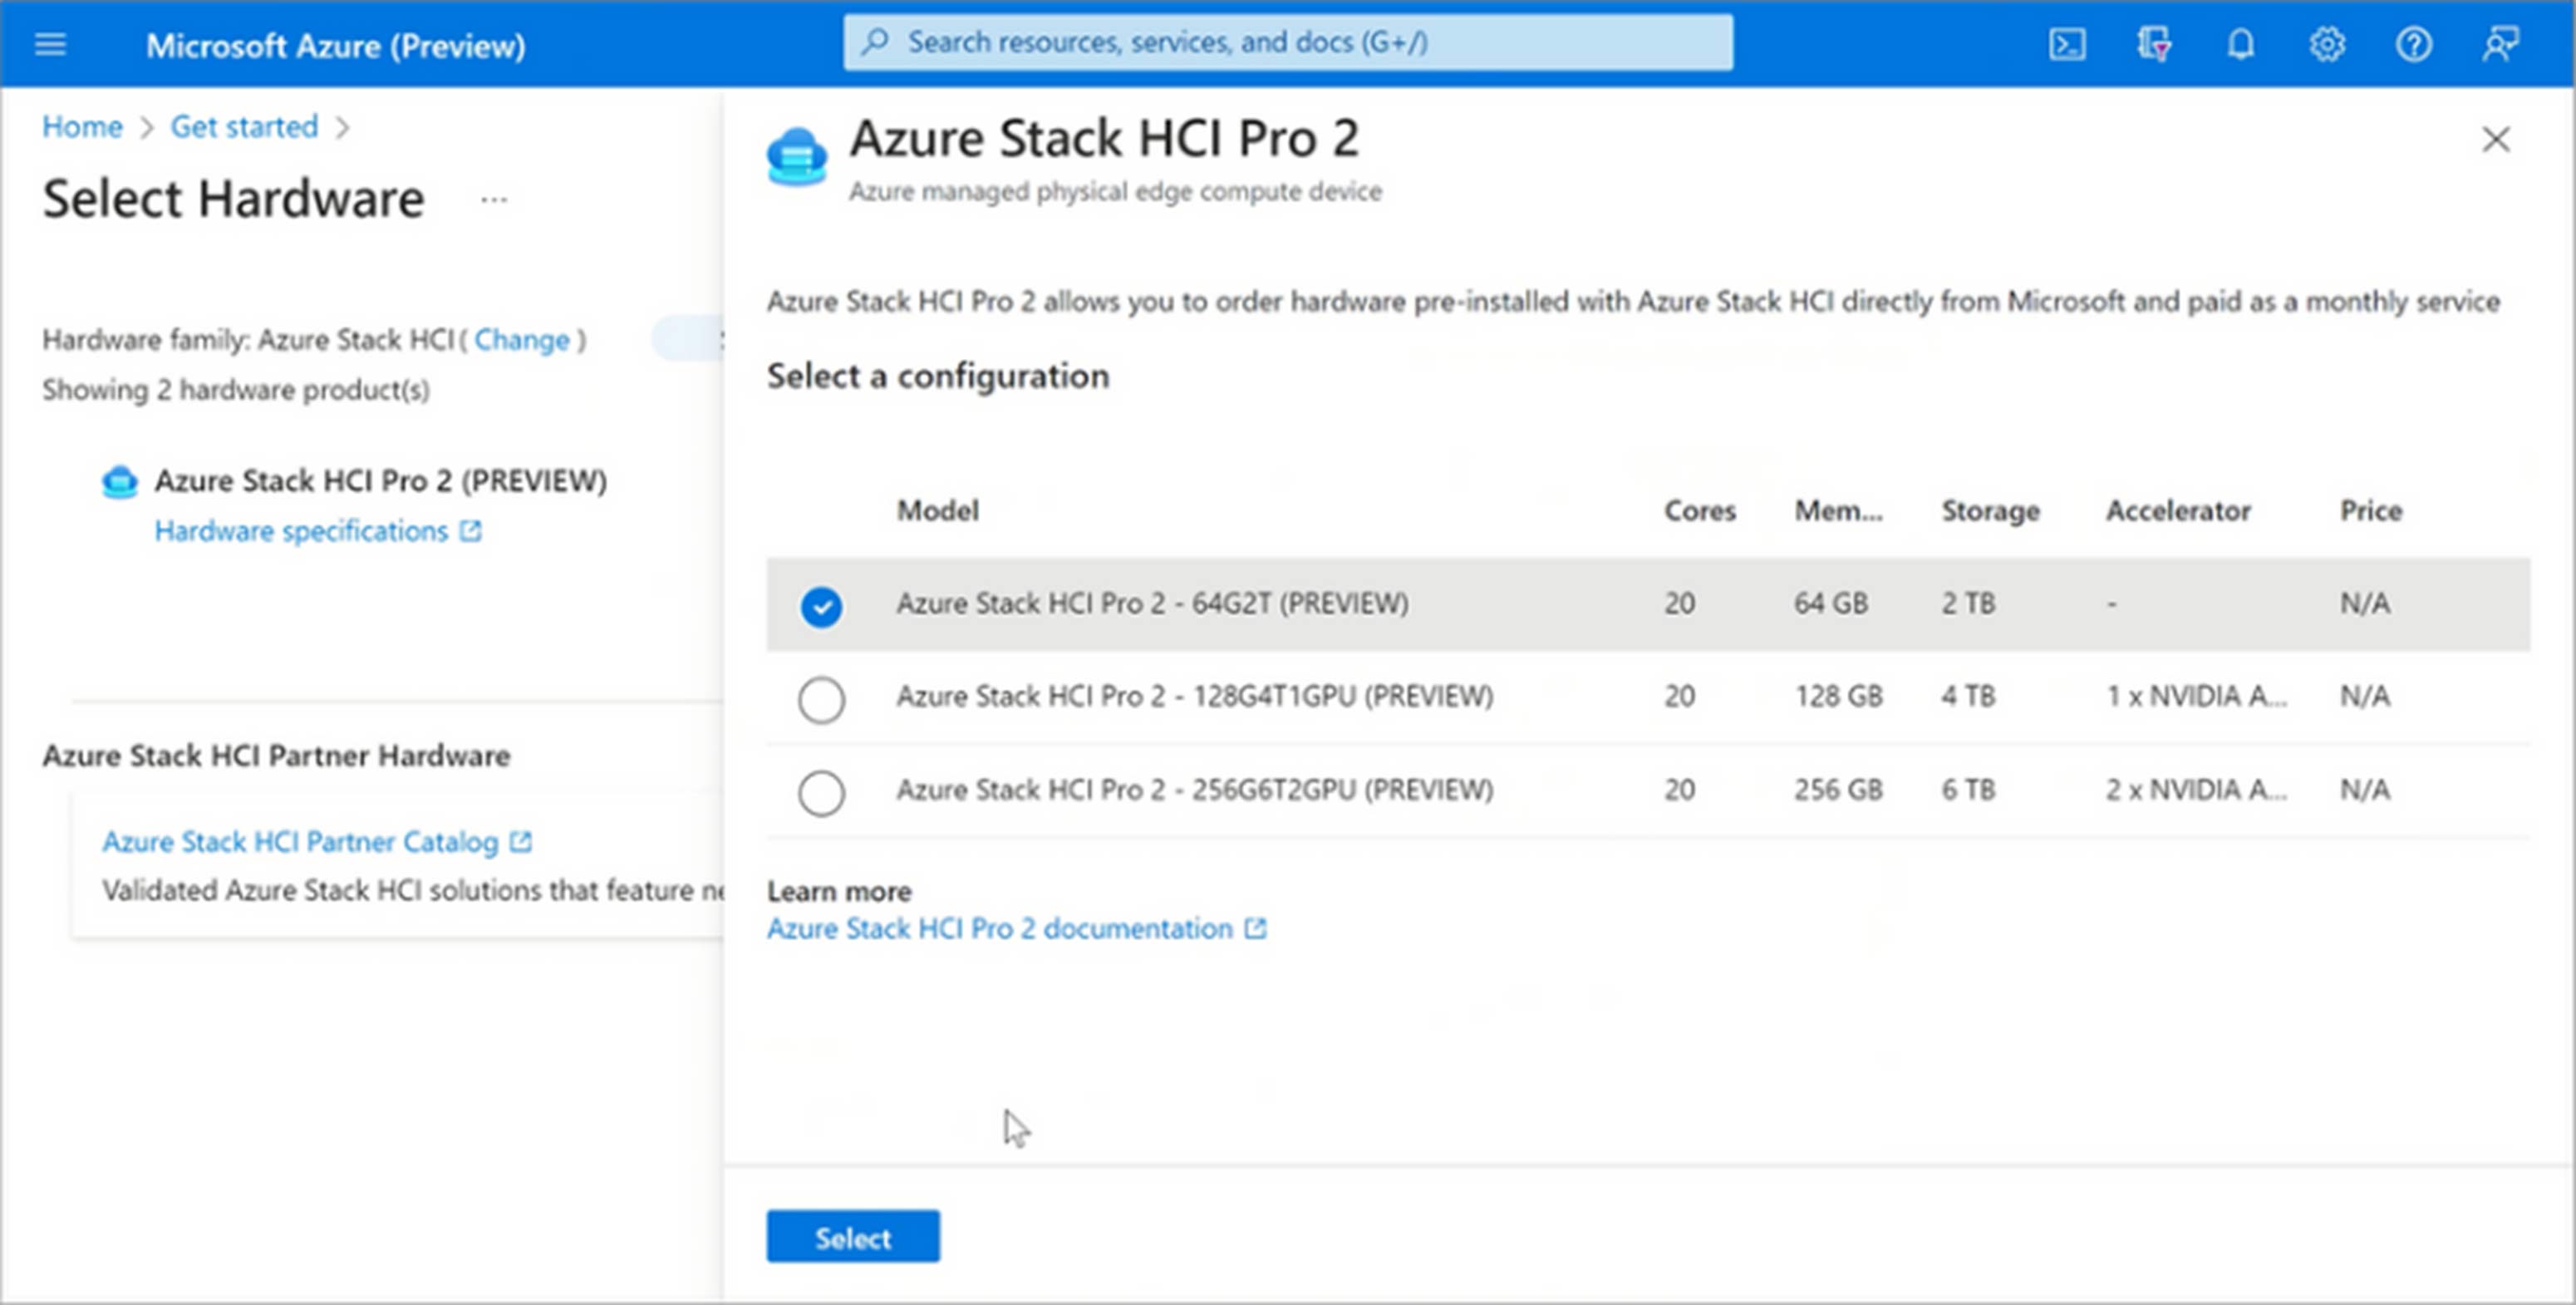Close the Azure Stack HCI Pro 2 panel

2495,139
